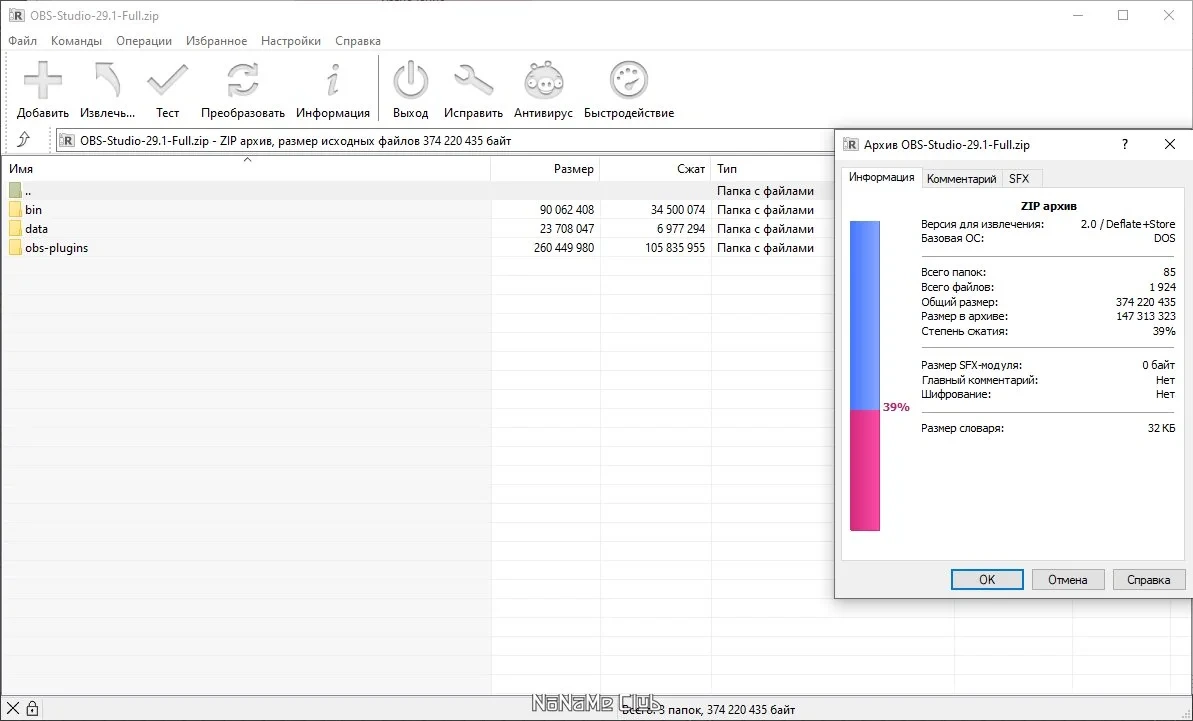
Task: Maximize the WinRAR main window
Action: pyautogui.click(x=1123, y=15)
